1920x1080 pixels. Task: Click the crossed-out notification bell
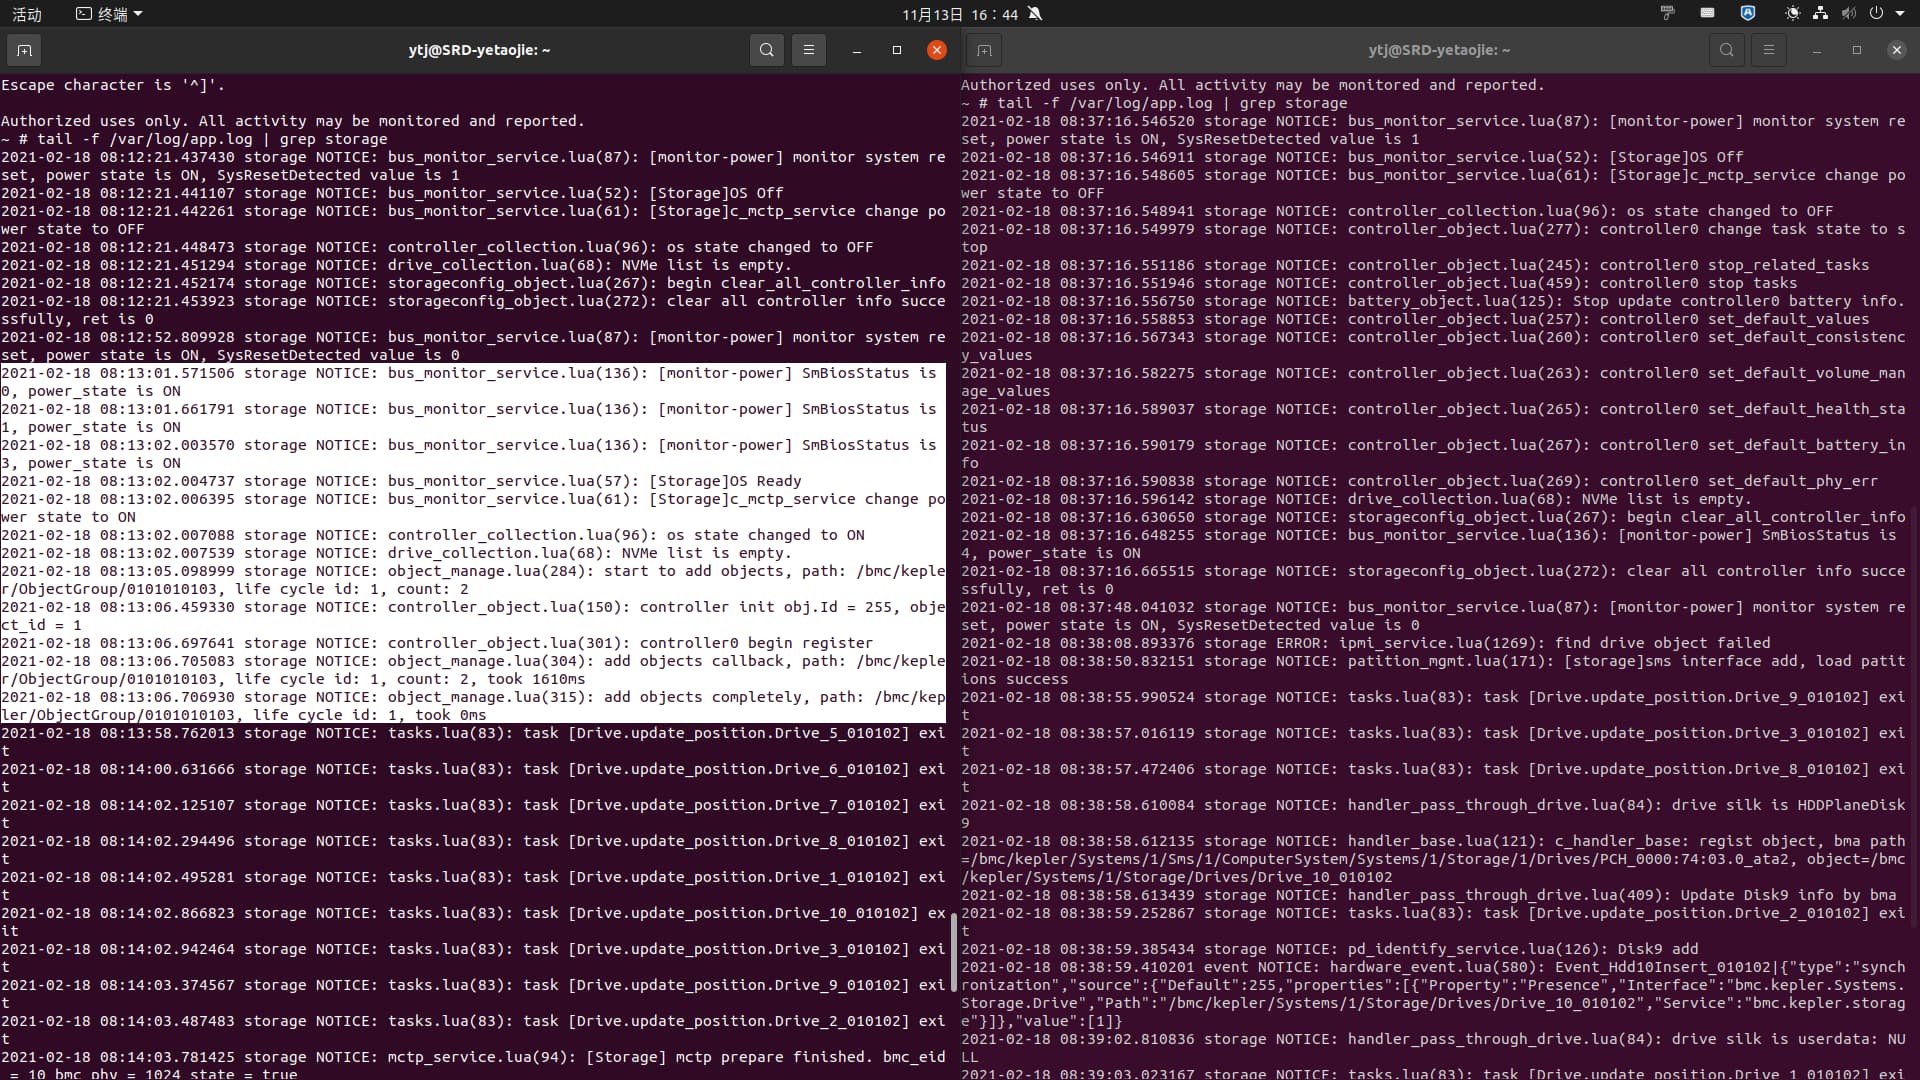1035,14
